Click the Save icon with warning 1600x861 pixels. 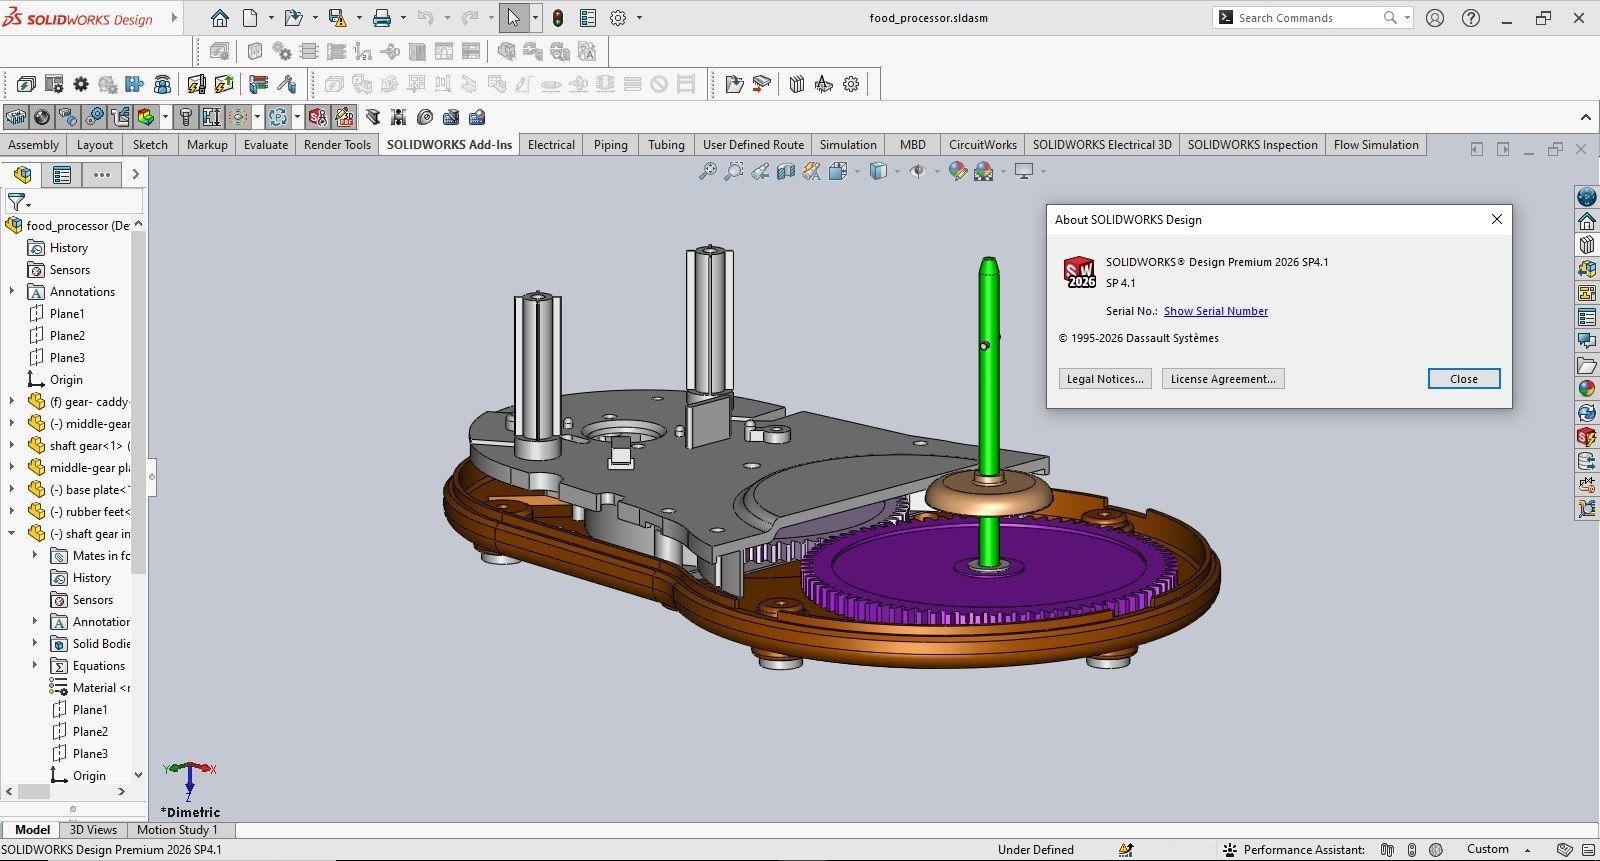(x=337, y=18)
